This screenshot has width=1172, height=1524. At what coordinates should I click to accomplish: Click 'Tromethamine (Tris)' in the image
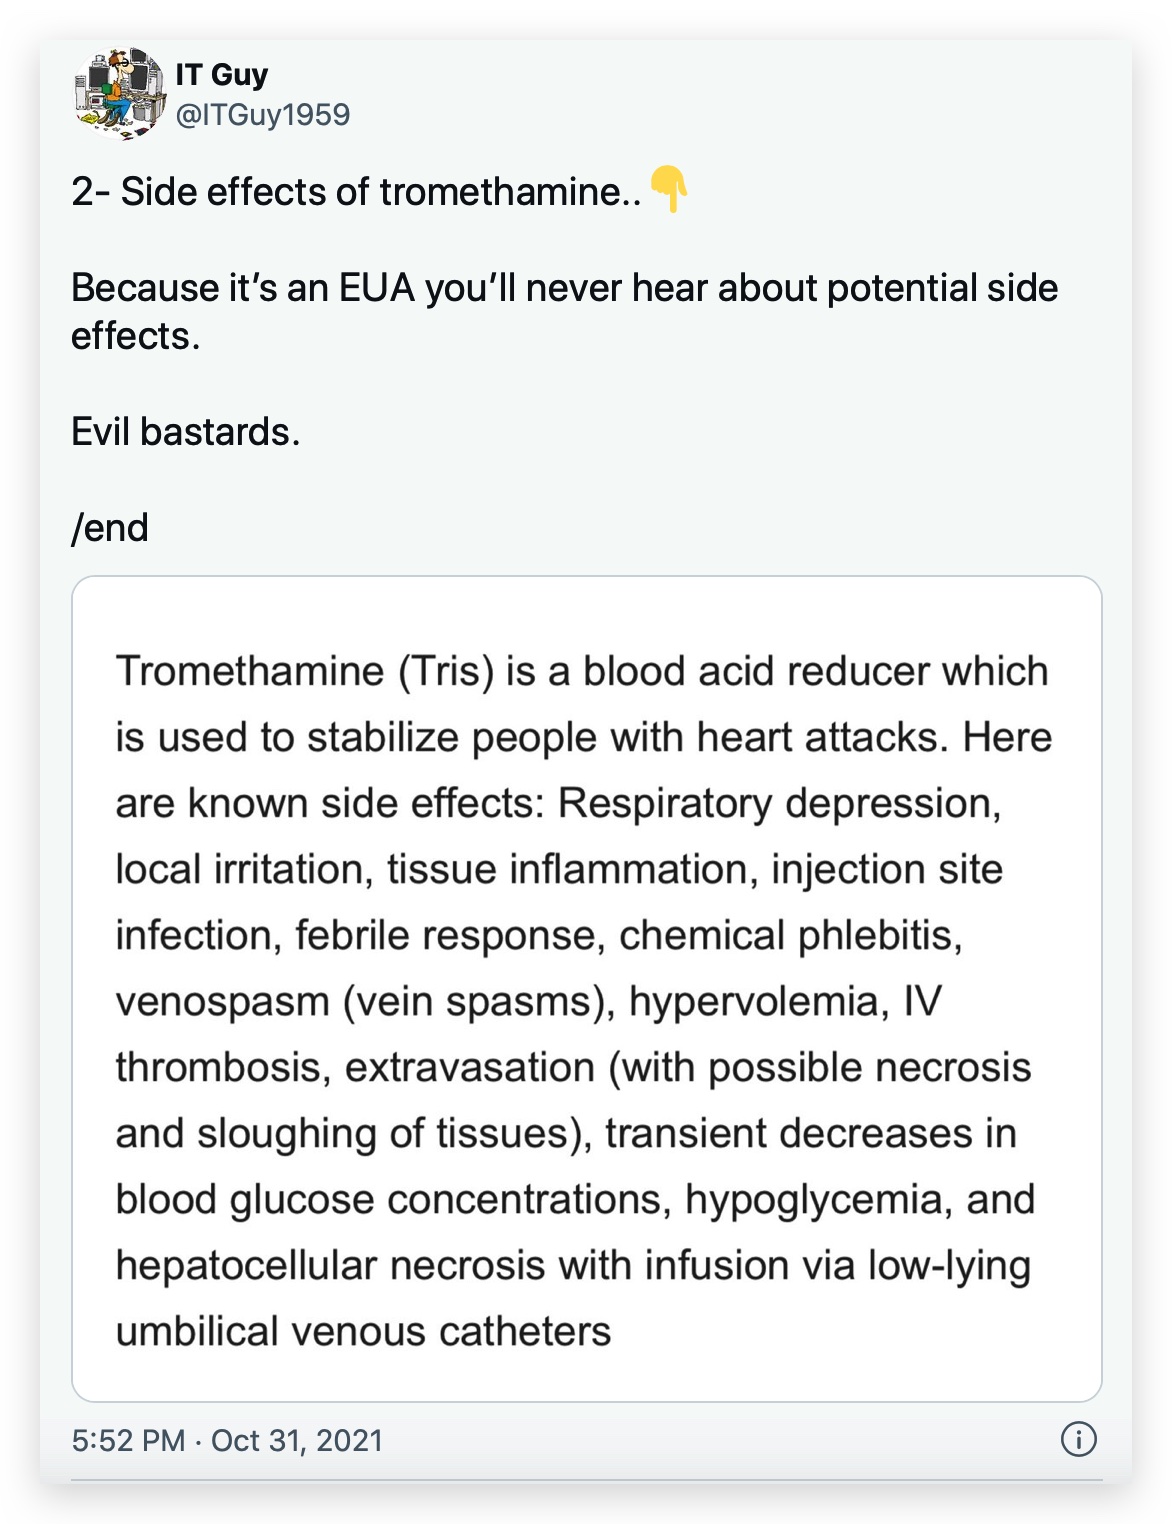click(305, 671)
